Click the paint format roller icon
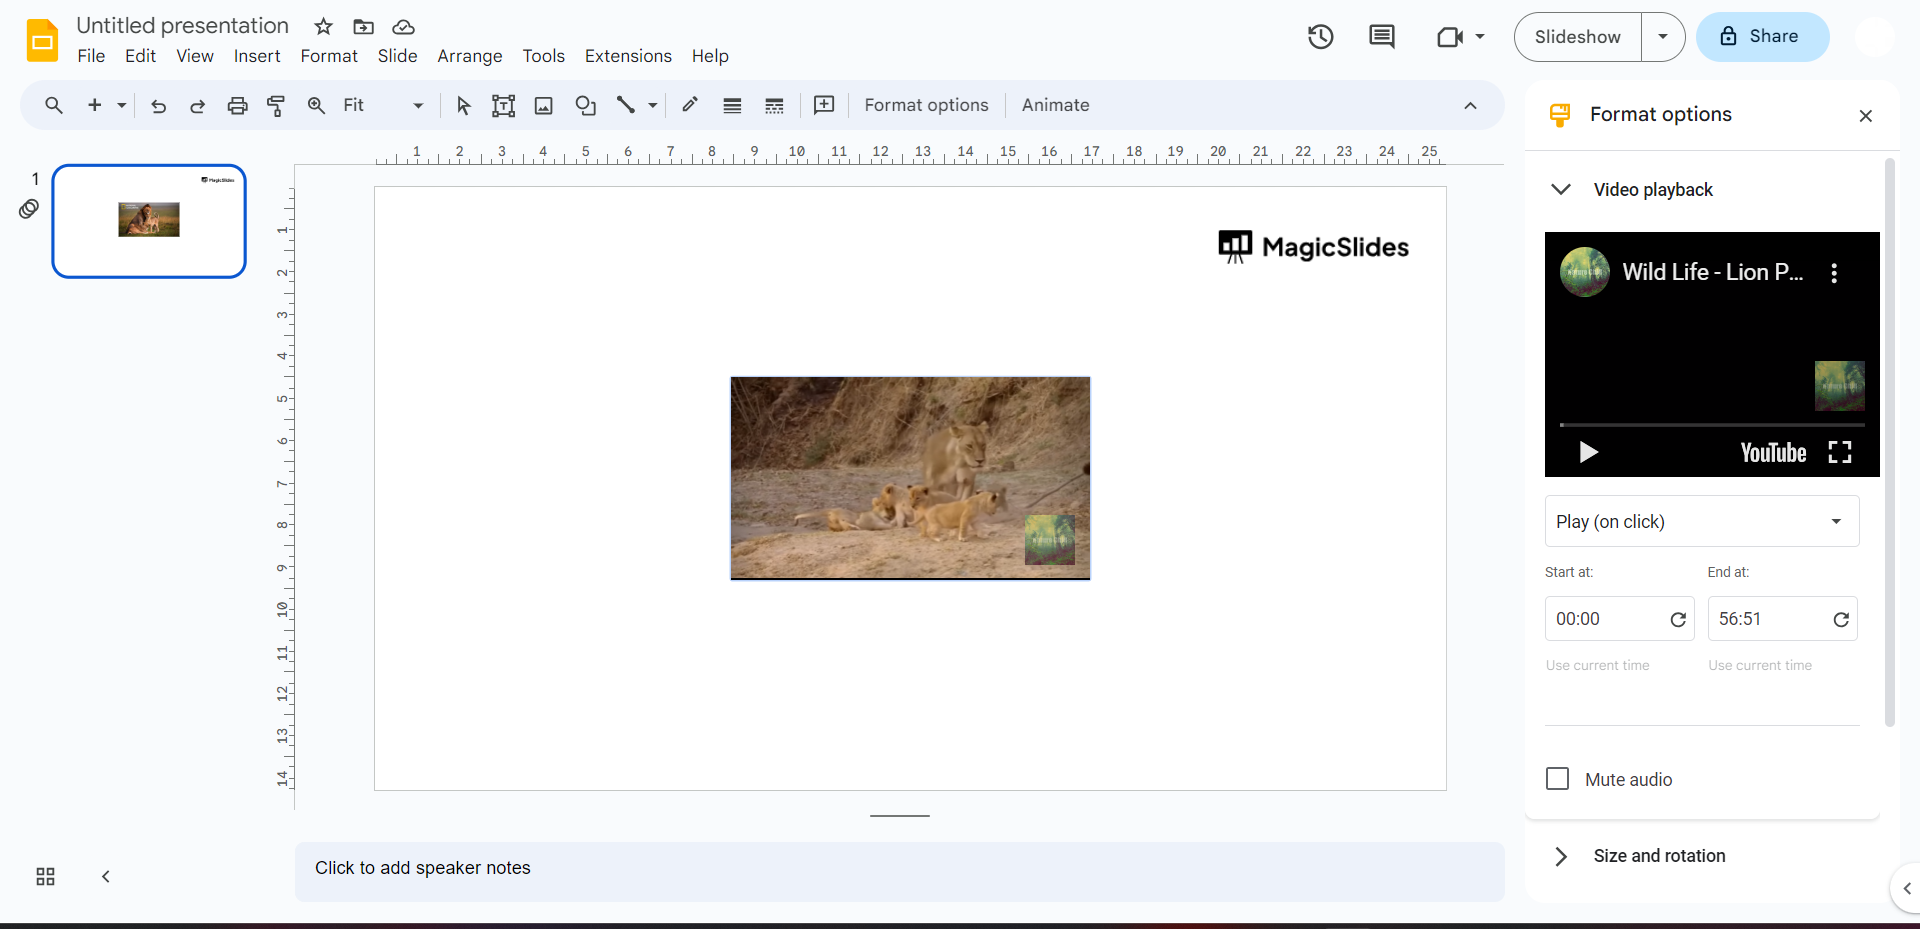The height and width of the screenshot is (929, 1920). tap(276, 106)
